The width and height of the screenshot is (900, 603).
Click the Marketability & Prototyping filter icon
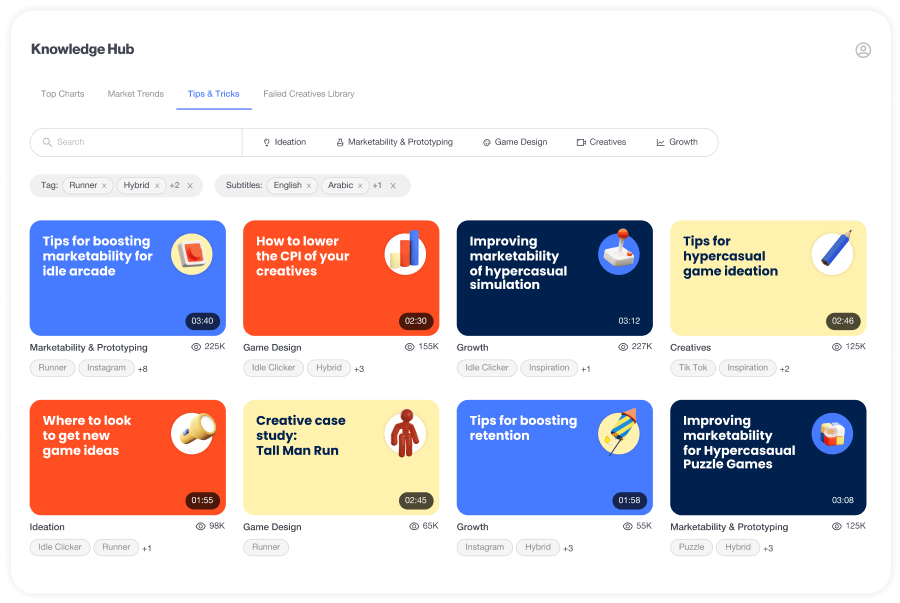(340, 143)
